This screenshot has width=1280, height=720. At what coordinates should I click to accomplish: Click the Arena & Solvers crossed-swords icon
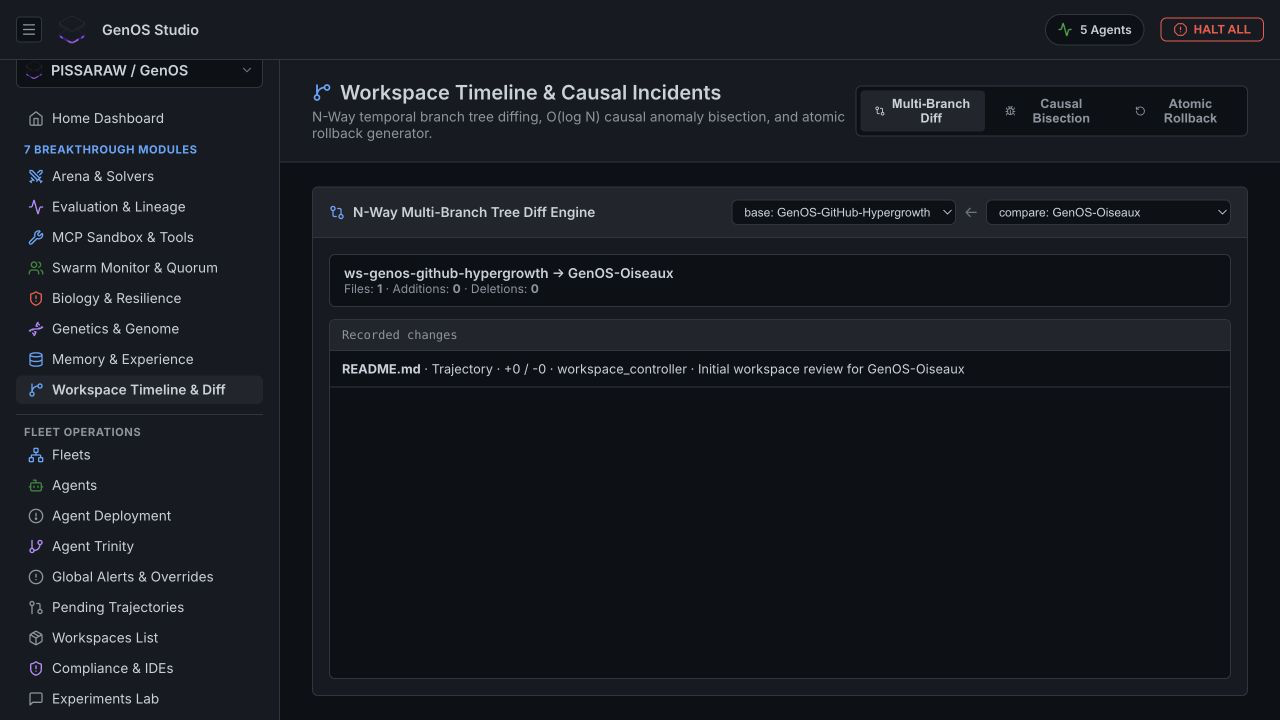pyautogui.click(x=36, y=176)
